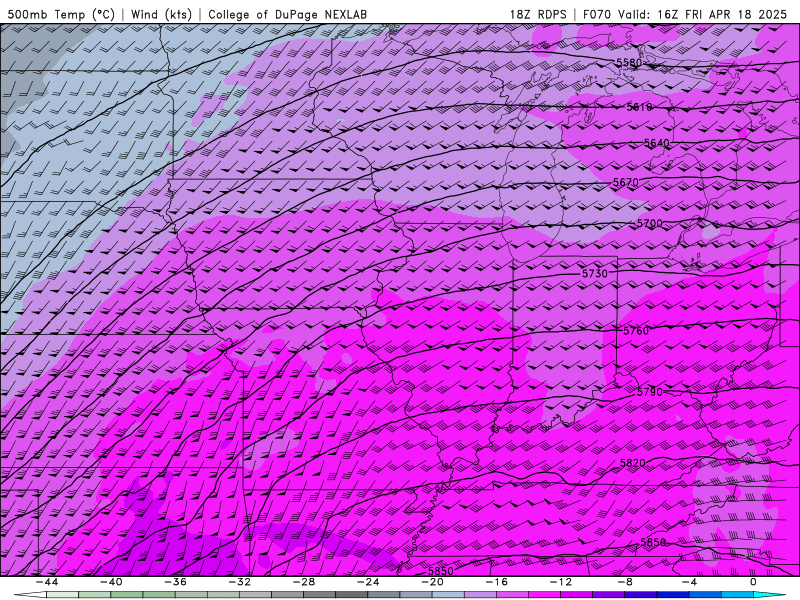Click the -4 color scale tick label
800x600 pixels.
(690, 582)
